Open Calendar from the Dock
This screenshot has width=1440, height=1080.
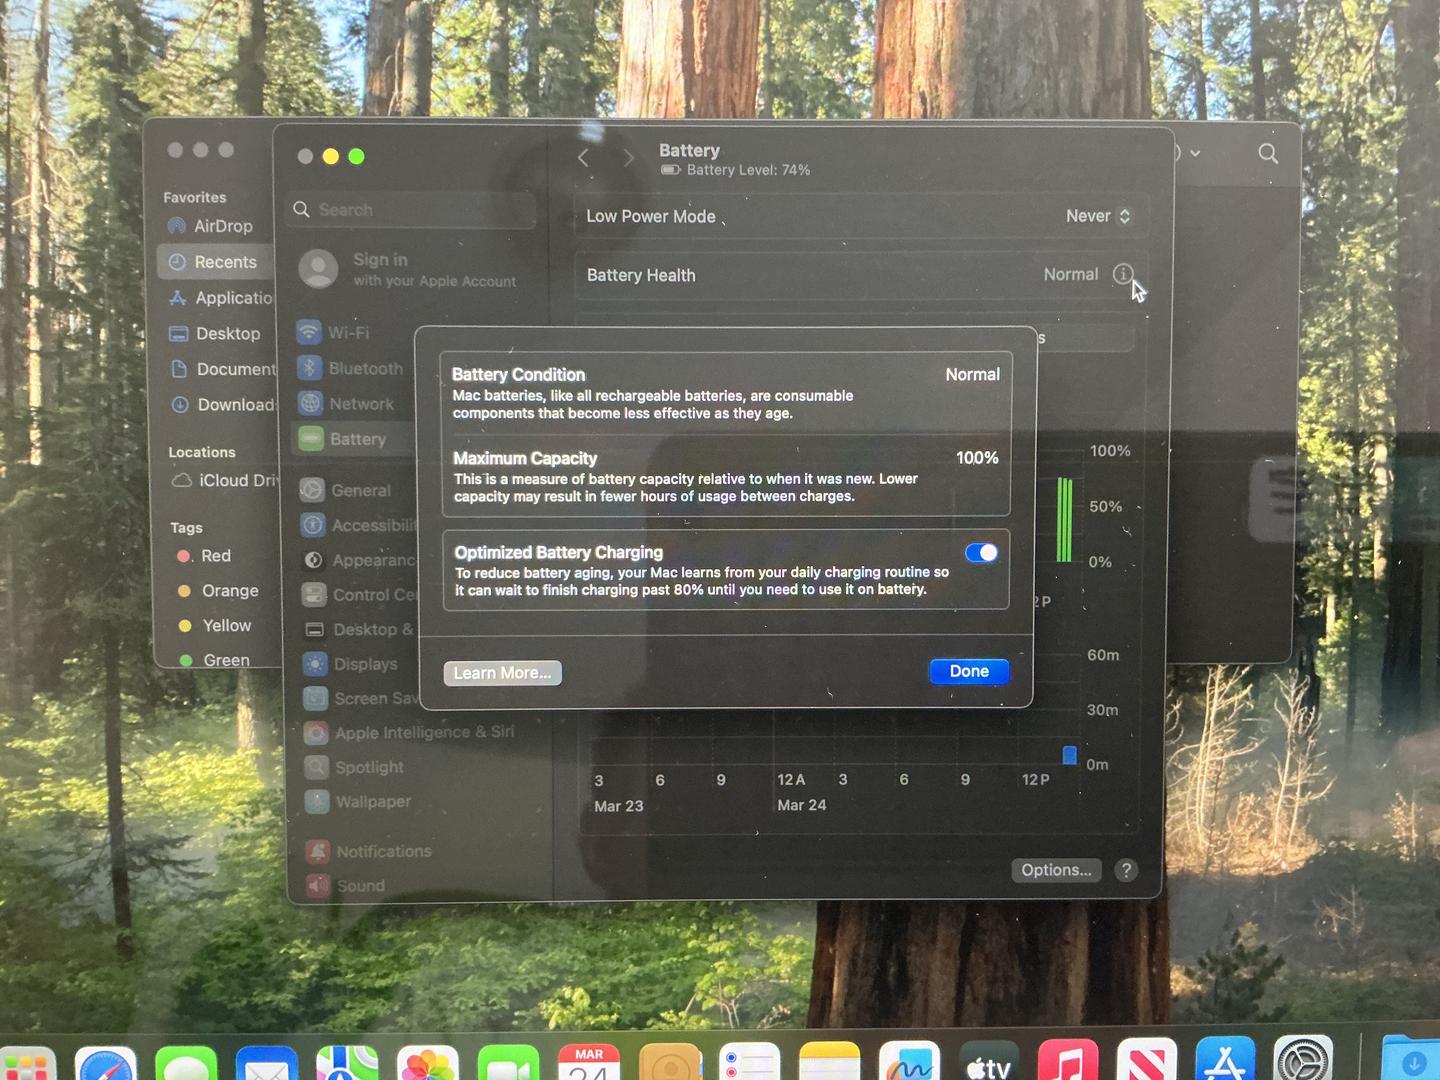click(x=589, y=1064)
